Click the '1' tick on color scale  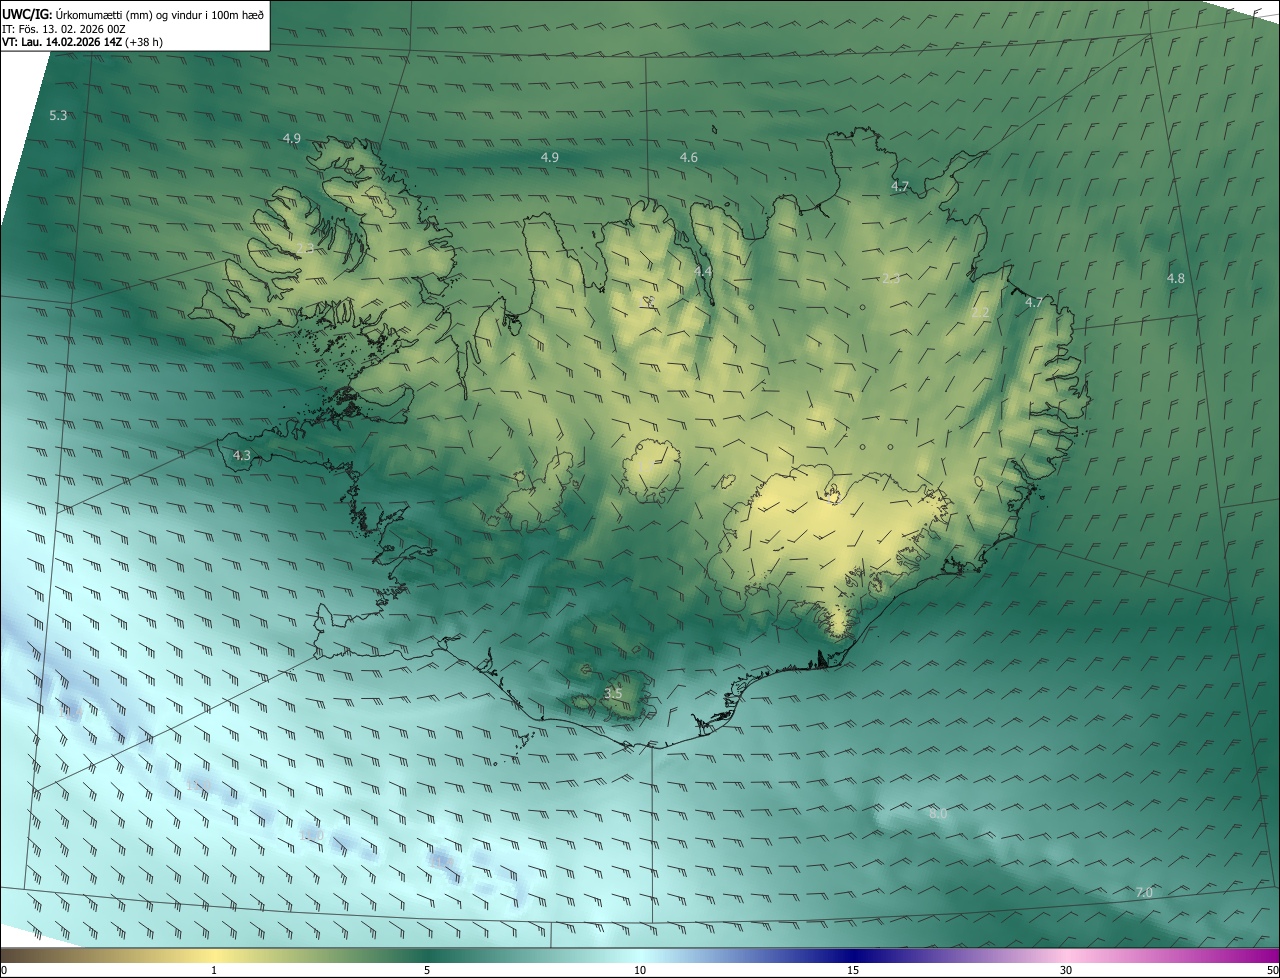coord(214,970)
